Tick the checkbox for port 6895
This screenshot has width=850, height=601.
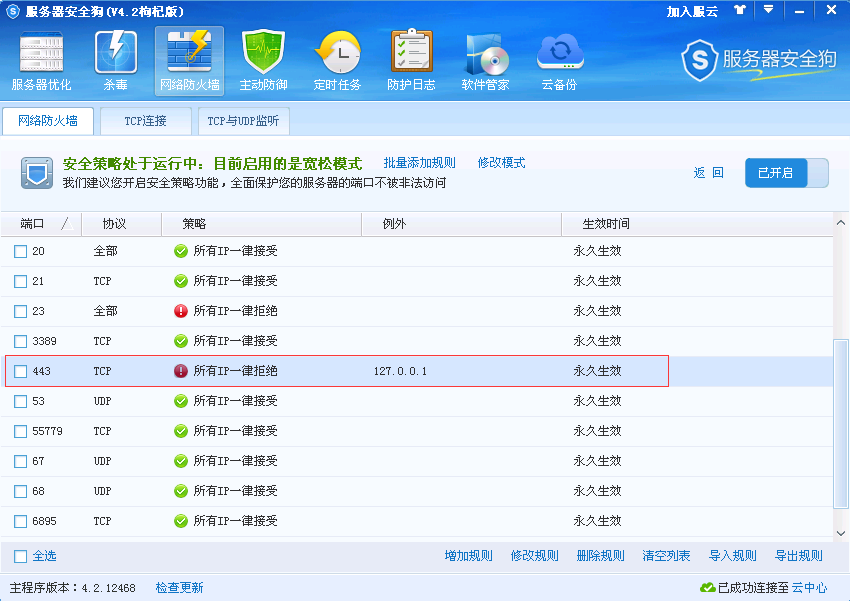coord(21,521)
